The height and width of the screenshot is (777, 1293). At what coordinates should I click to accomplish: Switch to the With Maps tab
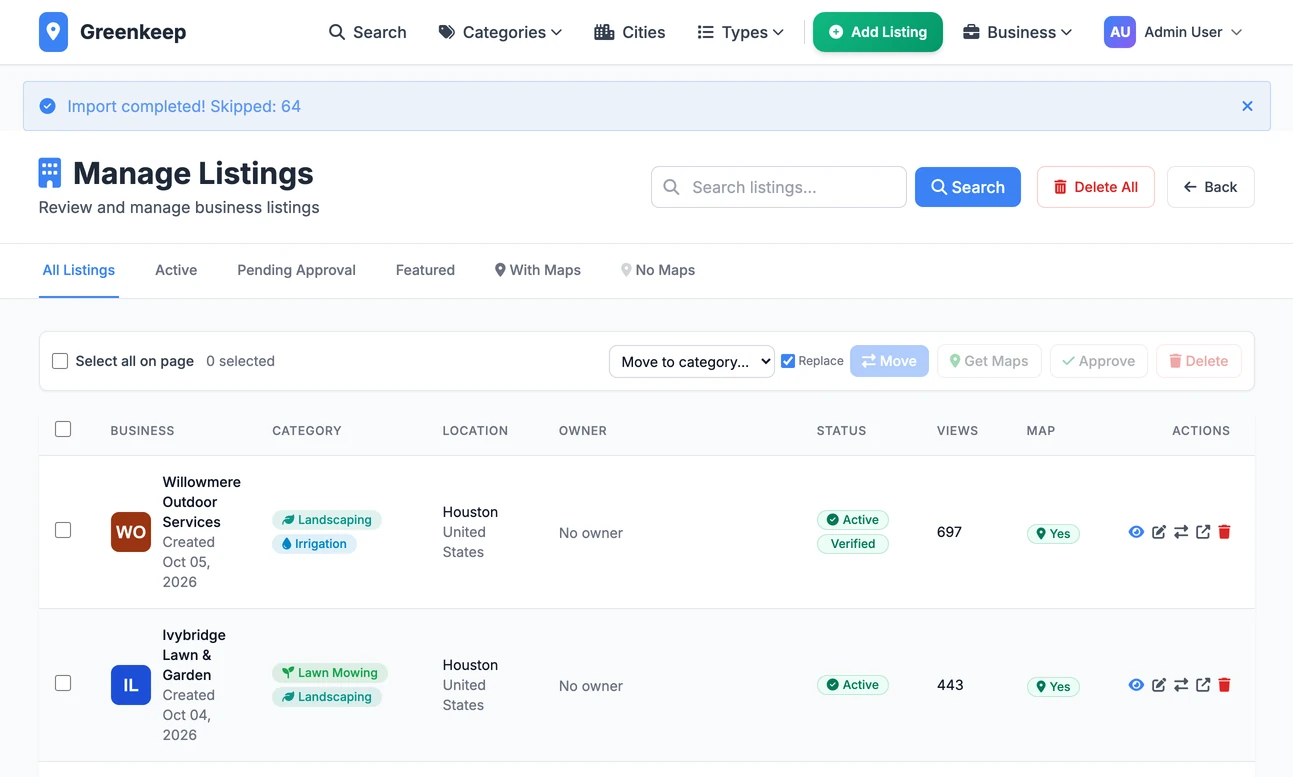538,270
